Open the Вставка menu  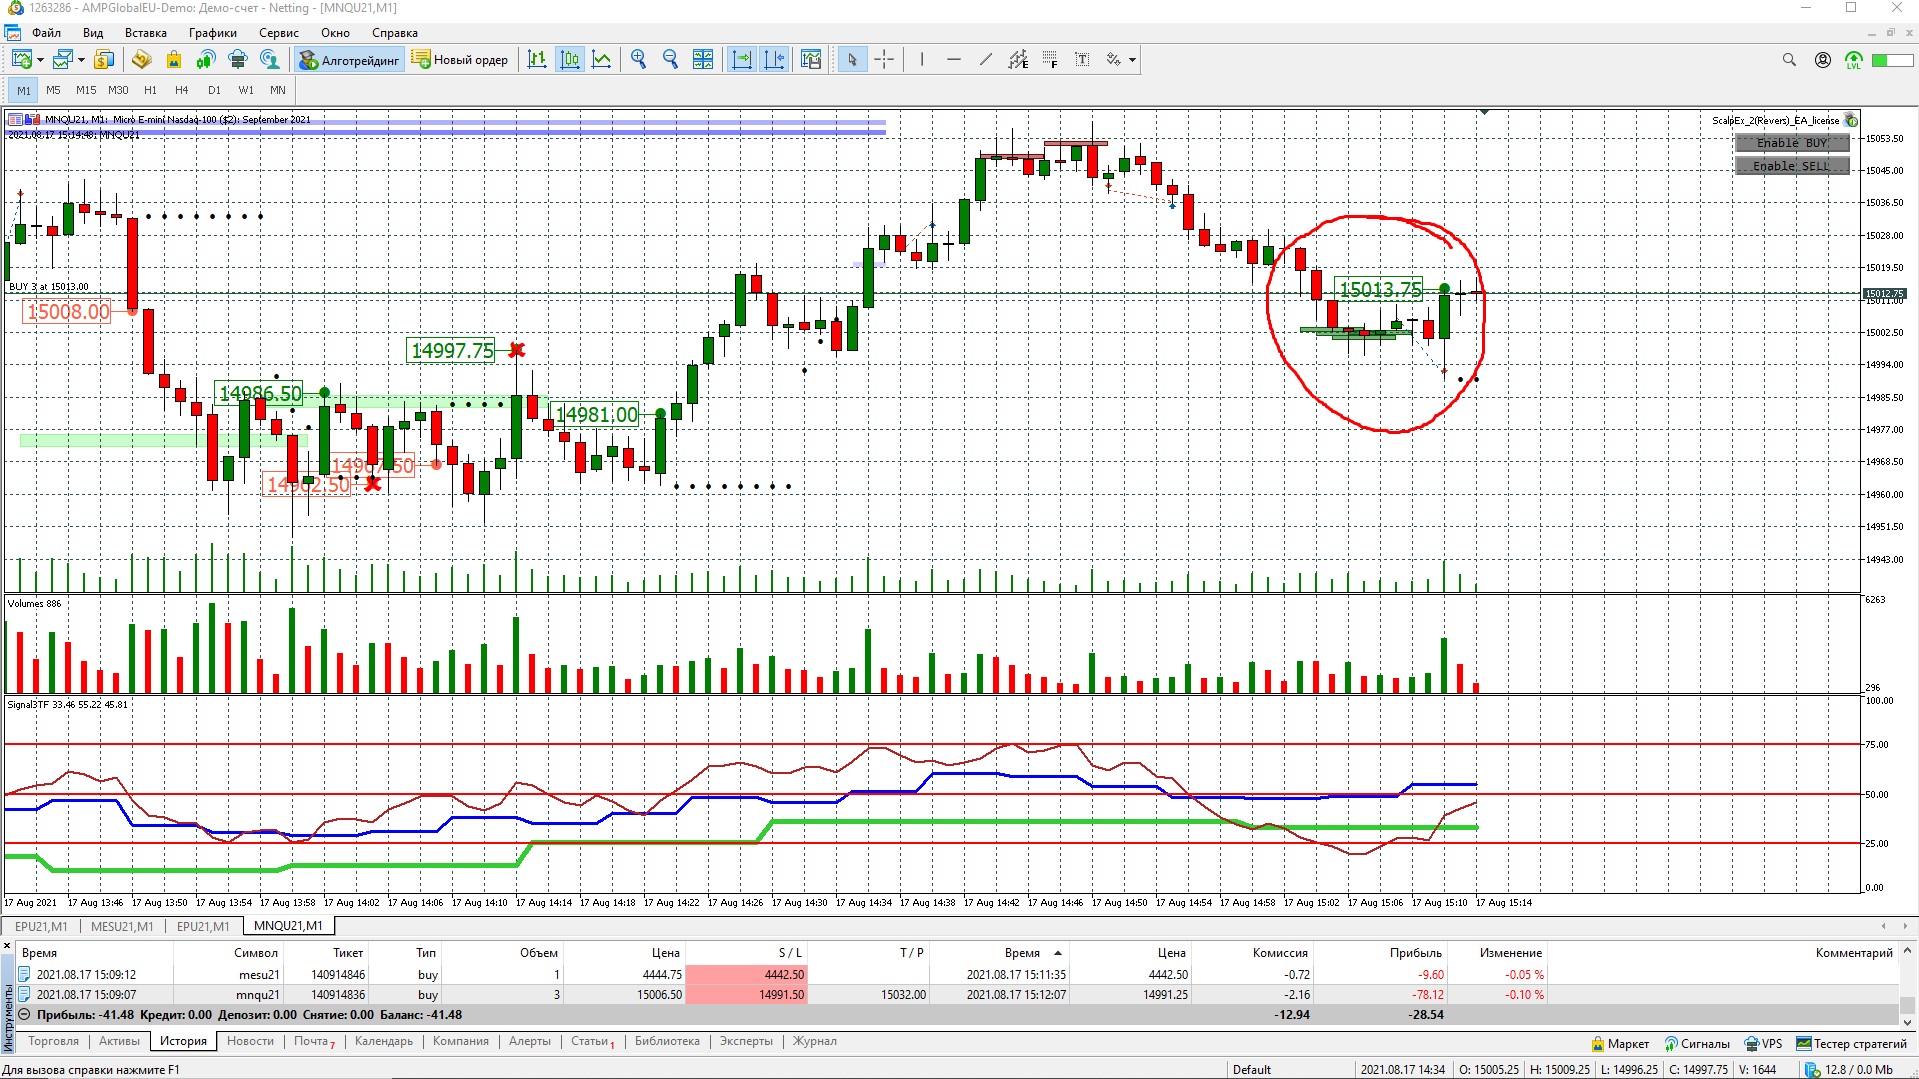point(146,33)
